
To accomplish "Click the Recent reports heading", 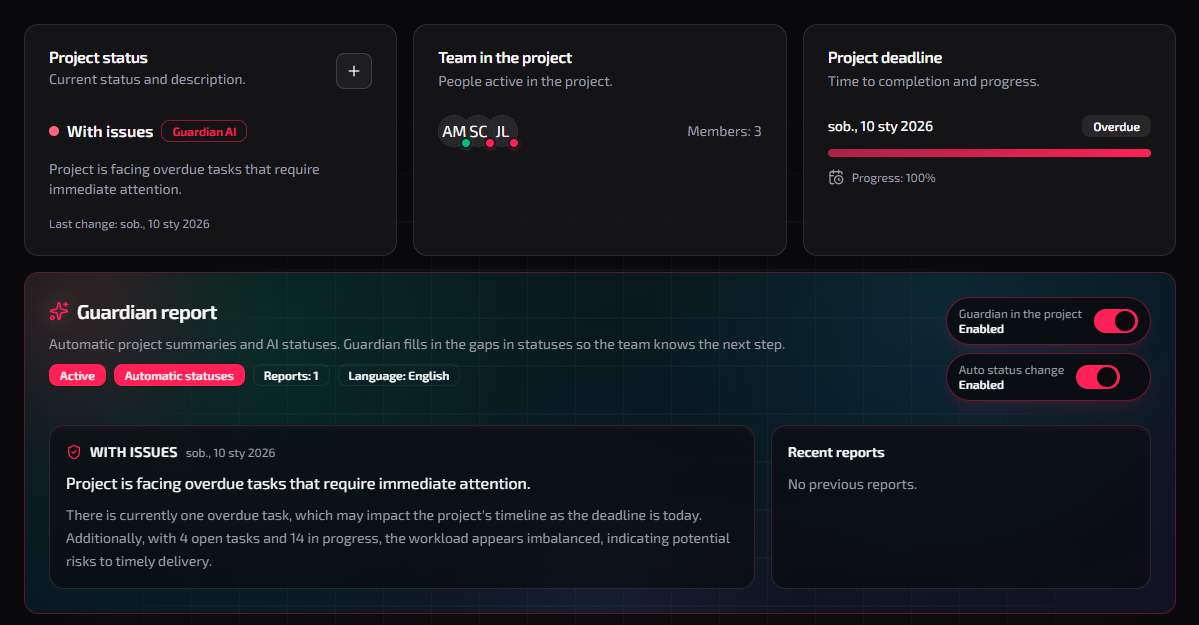I will [x=836, y=452].
